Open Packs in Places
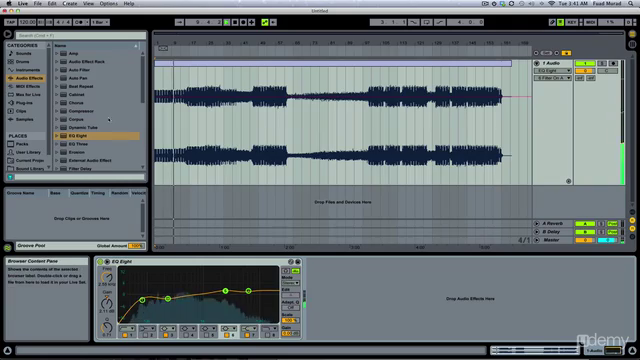This screenshot has height=360, width=640. (x=22, y=144)
